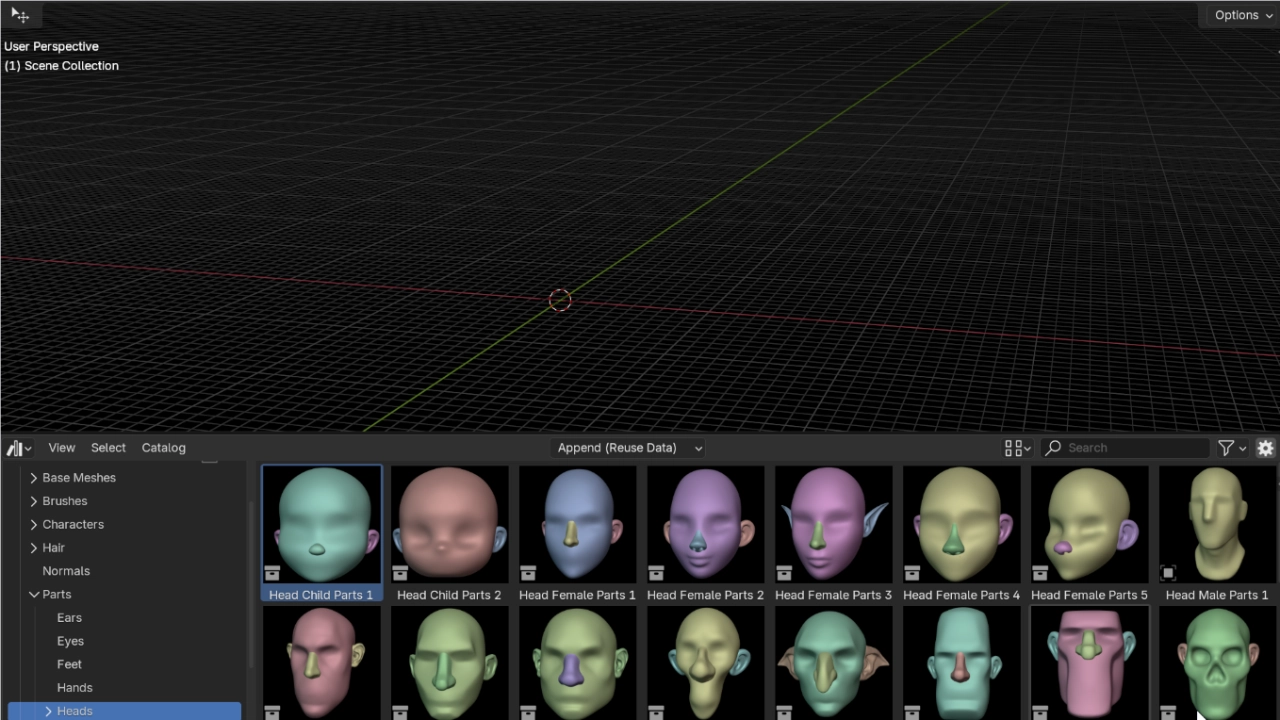1280x720 pixels.
Task: Select the green skull head thumbnail
Action: 1217,663
